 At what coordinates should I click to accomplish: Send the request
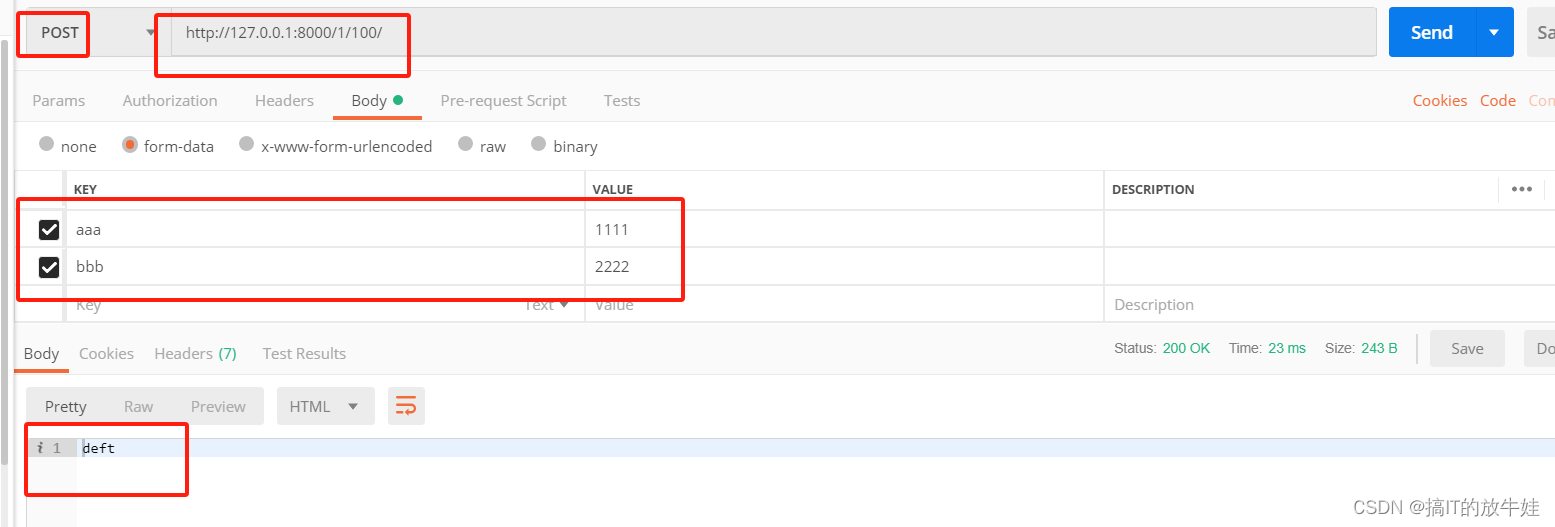coord(1432,32)
